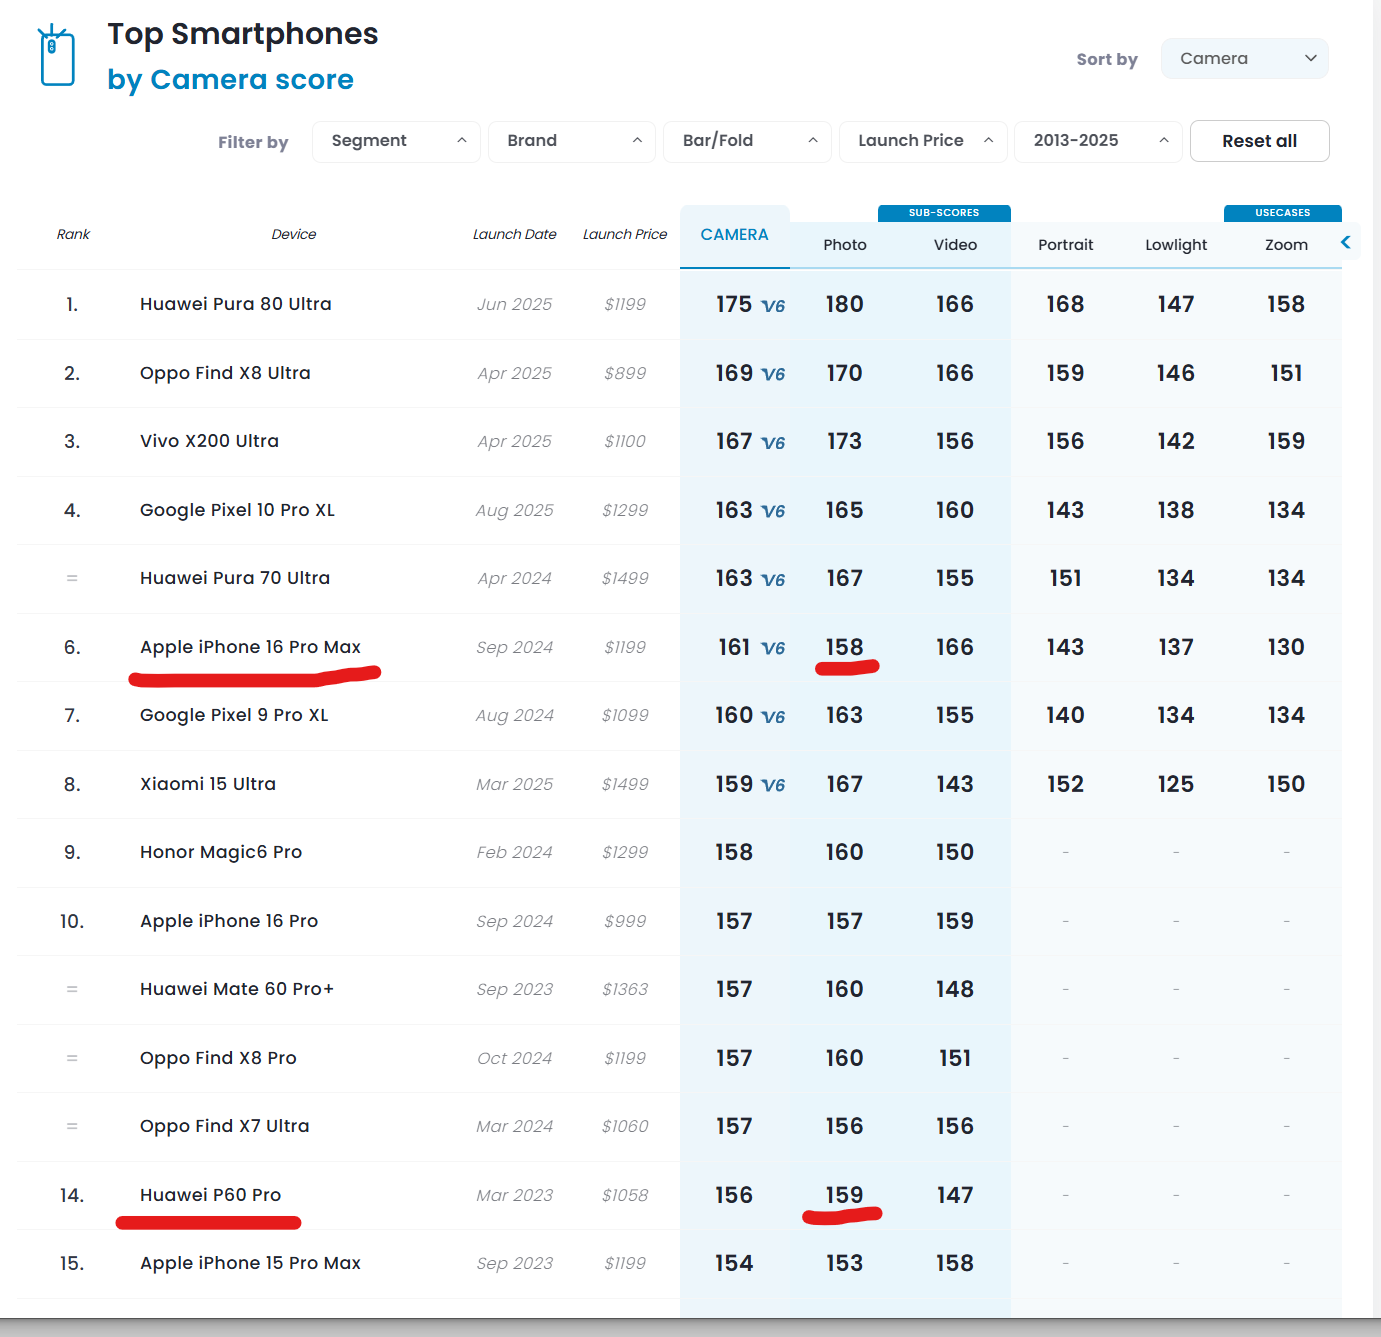Open the Launch Price filter

923,141
